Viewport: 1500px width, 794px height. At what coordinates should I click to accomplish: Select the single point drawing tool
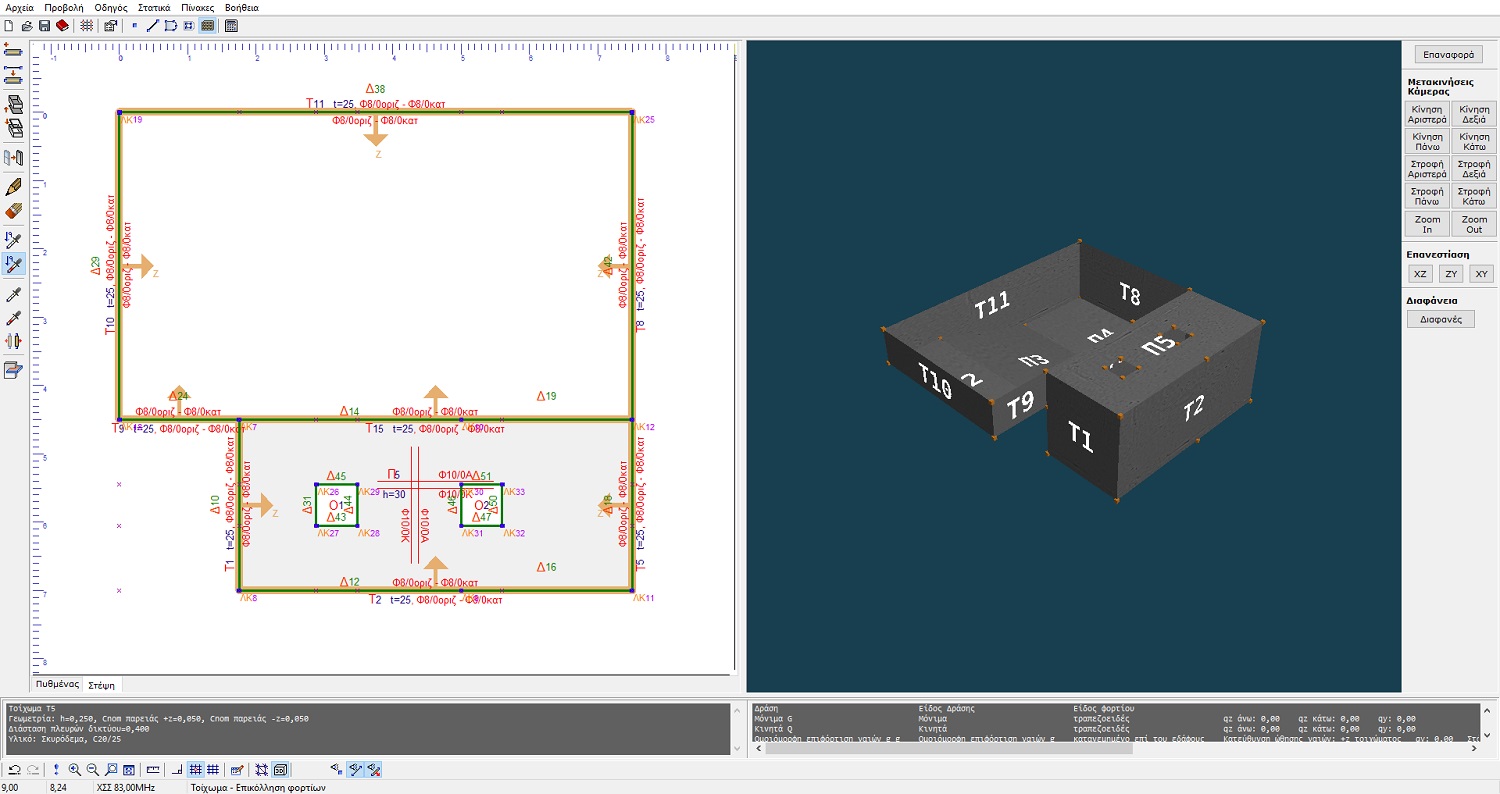pos(135,25)
